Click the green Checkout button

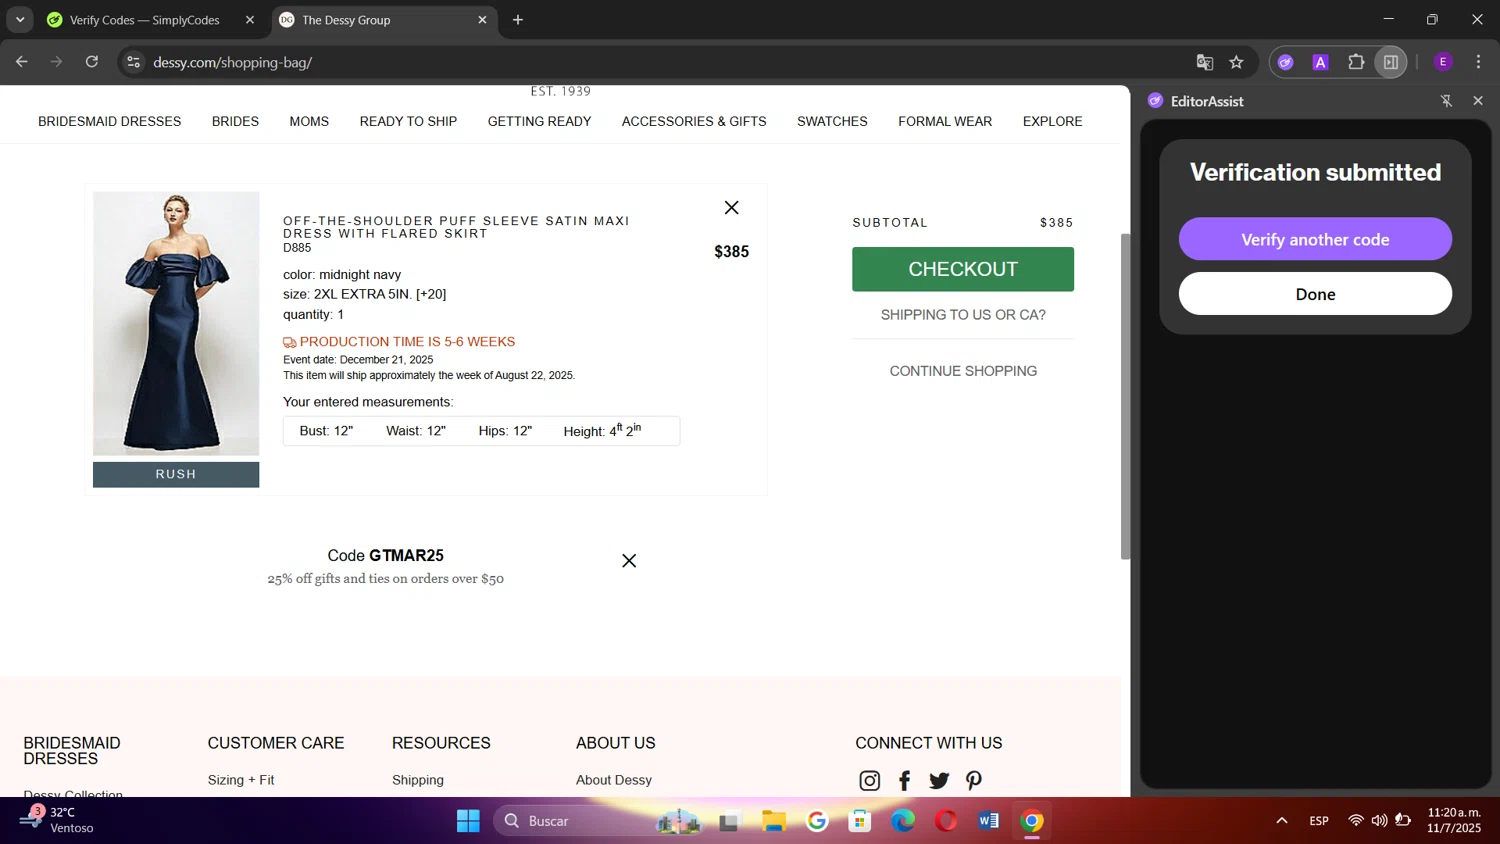963,269
